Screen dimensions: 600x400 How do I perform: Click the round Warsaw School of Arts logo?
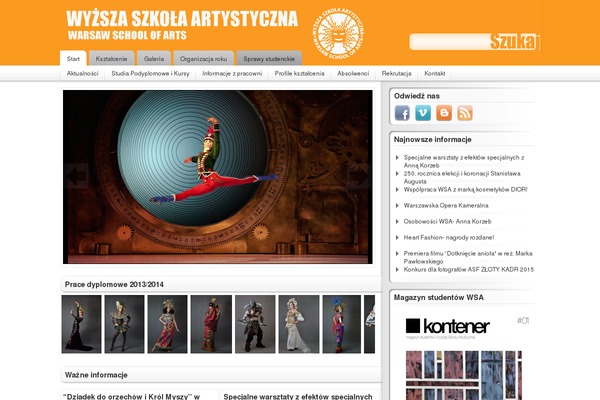point(338,34)
